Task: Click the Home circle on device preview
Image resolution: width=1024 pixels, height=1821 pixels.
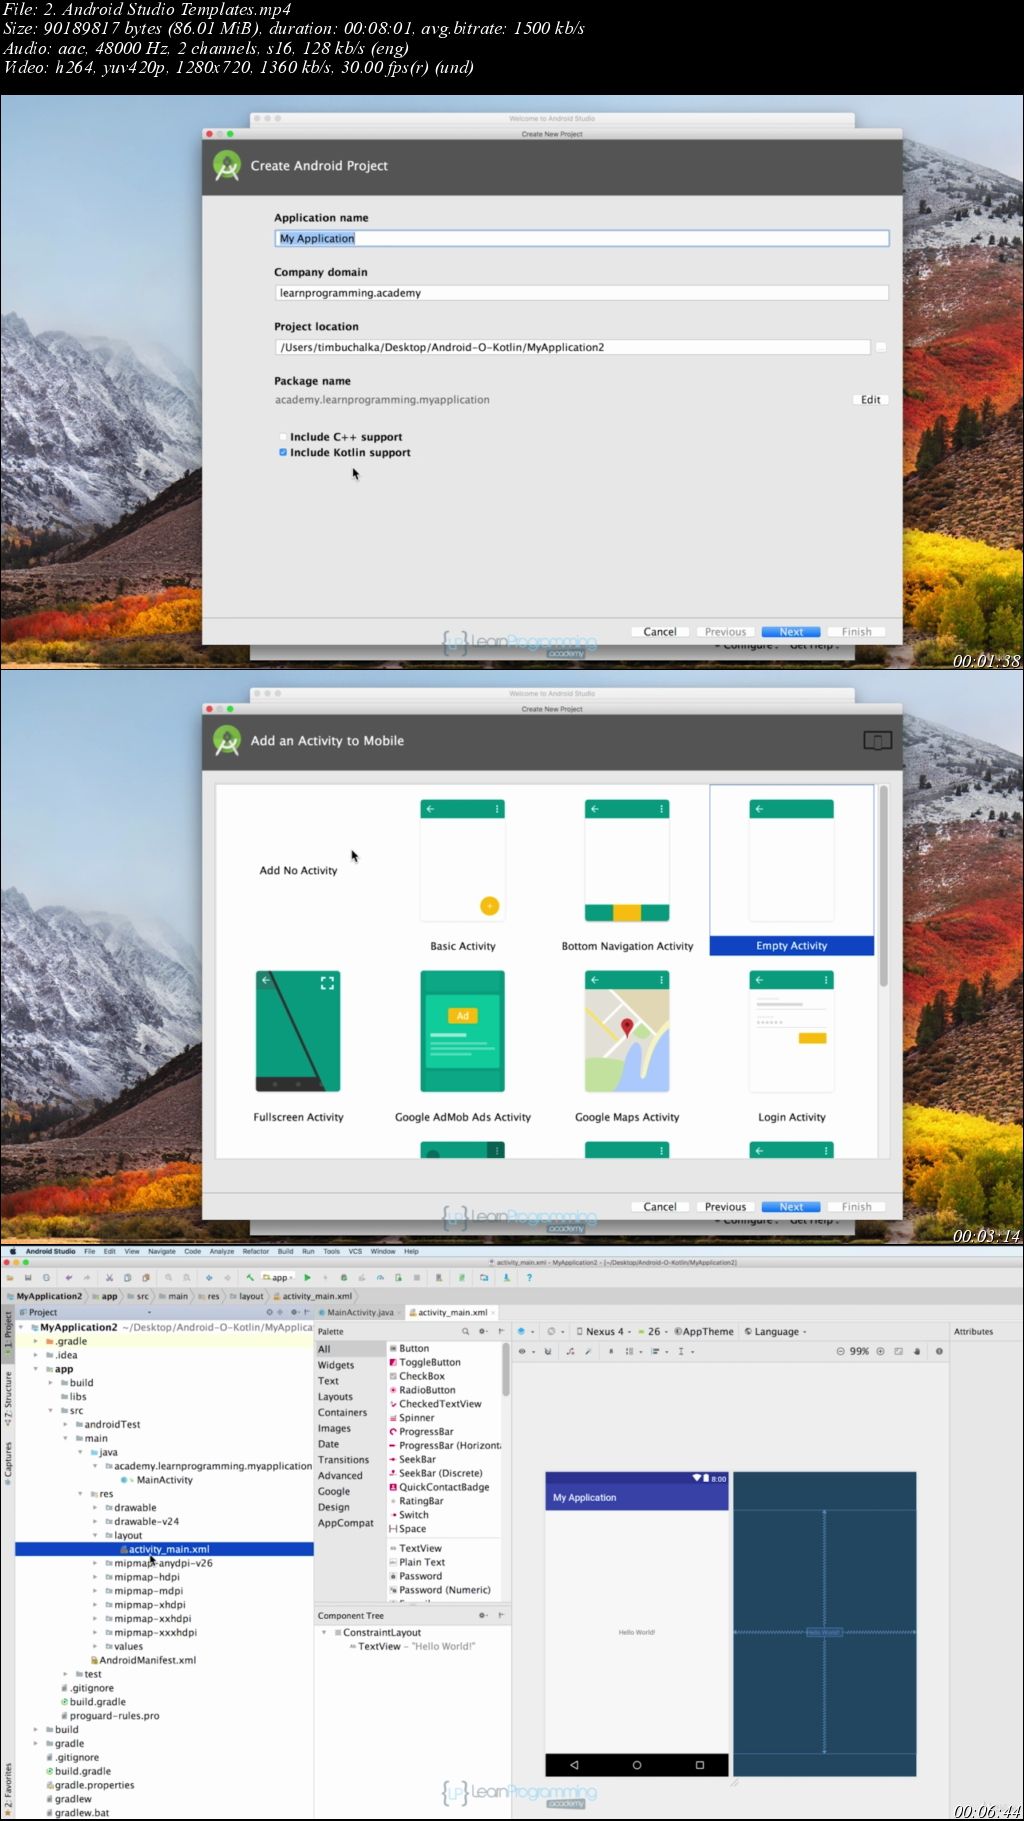Action: pyautogui.click(x=637, y=1765)
